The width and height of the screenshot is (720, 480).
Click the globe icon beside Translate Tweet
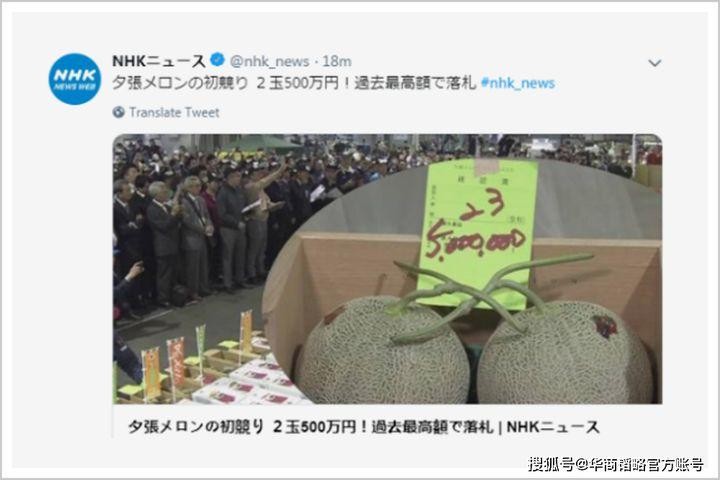(118, 112)
